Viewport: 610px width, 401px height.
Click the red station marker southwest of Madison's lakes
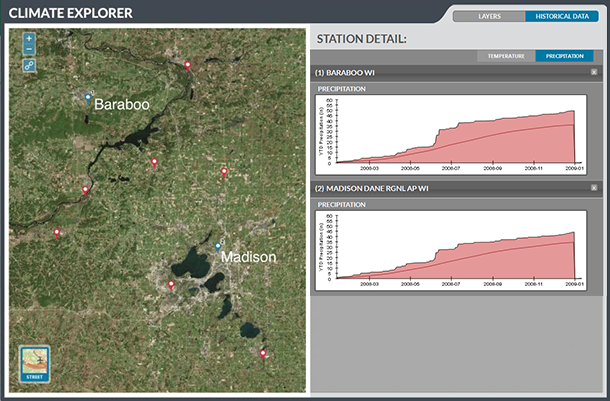tap(171, 285)
